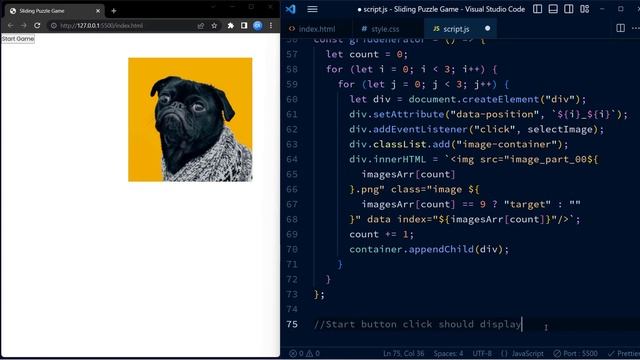Click the 'createElement' text on line 60
The image size is (640, 360).
coord(500,99)
